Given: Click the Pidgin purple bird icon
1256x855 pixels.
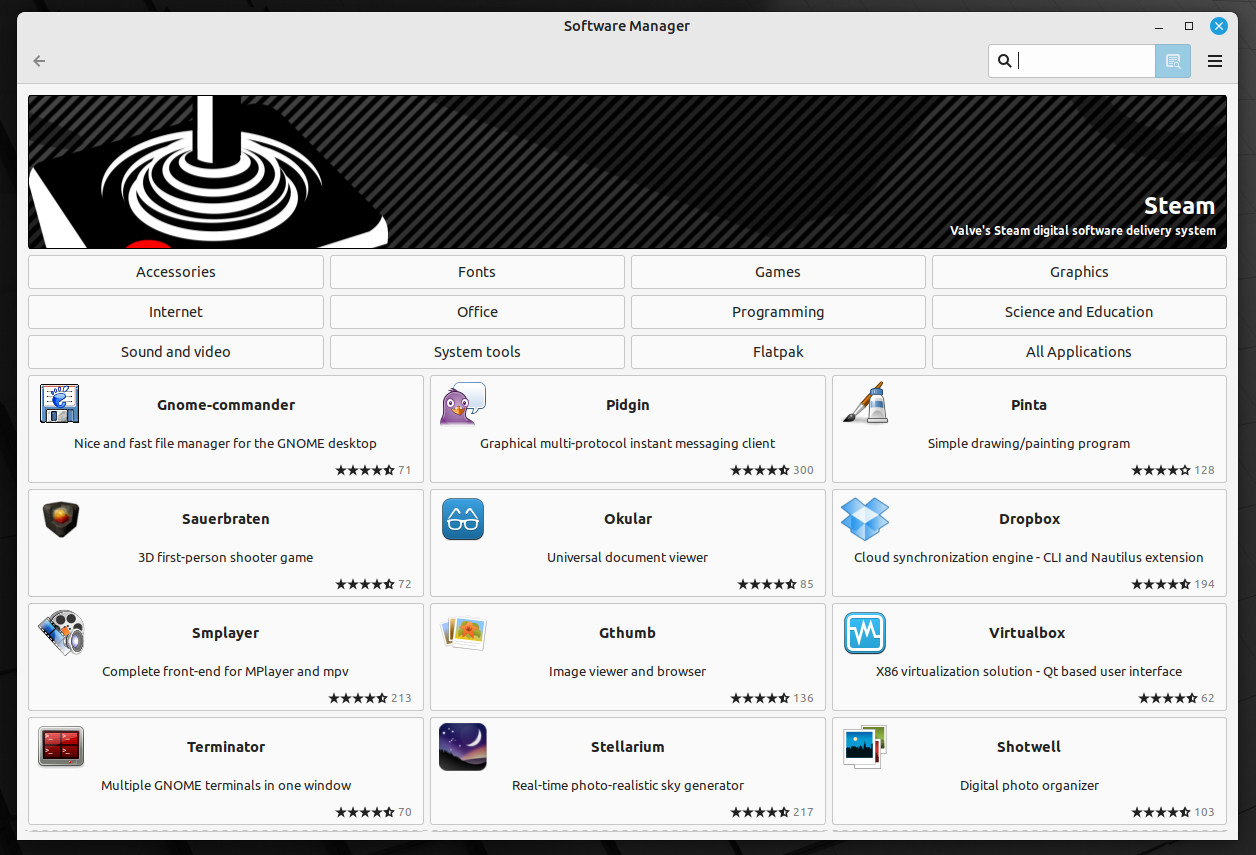Looking at the screenshot, I should (463, 404).
